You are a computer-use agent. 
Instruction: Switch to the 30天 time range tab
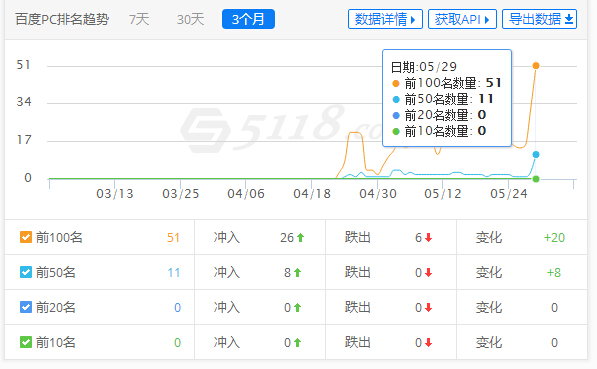190,19
